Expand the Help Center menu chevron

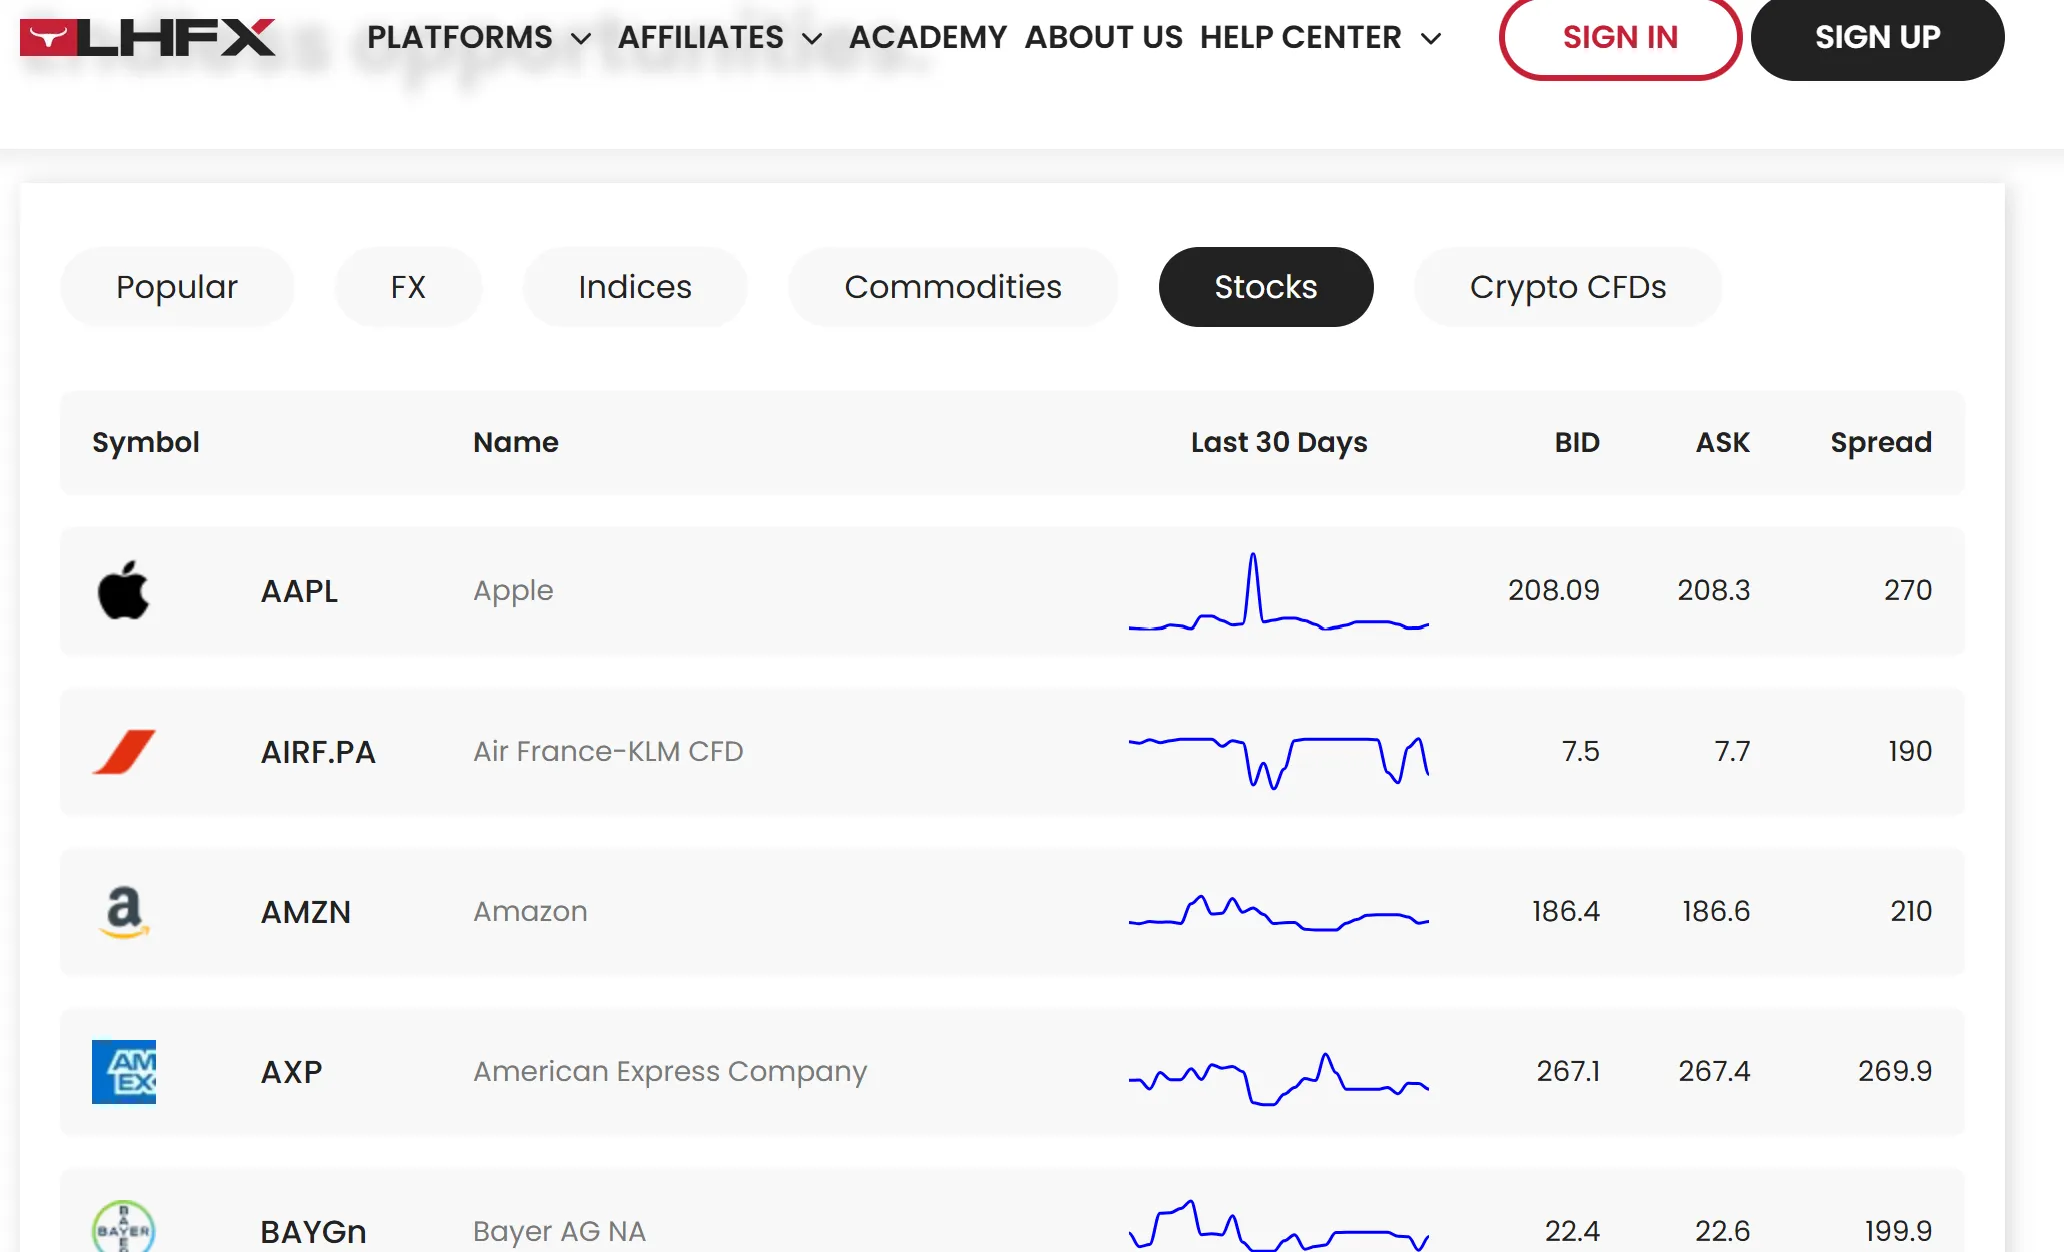pos(1431,39)
